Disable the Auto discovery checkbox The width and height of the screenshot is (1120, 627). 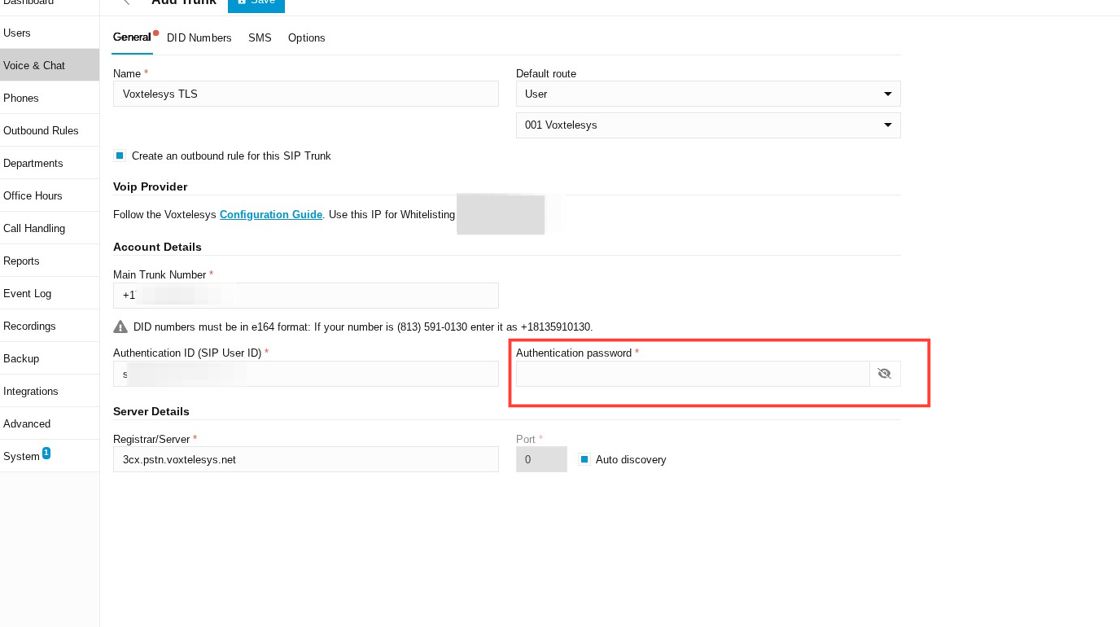(584, 459)
